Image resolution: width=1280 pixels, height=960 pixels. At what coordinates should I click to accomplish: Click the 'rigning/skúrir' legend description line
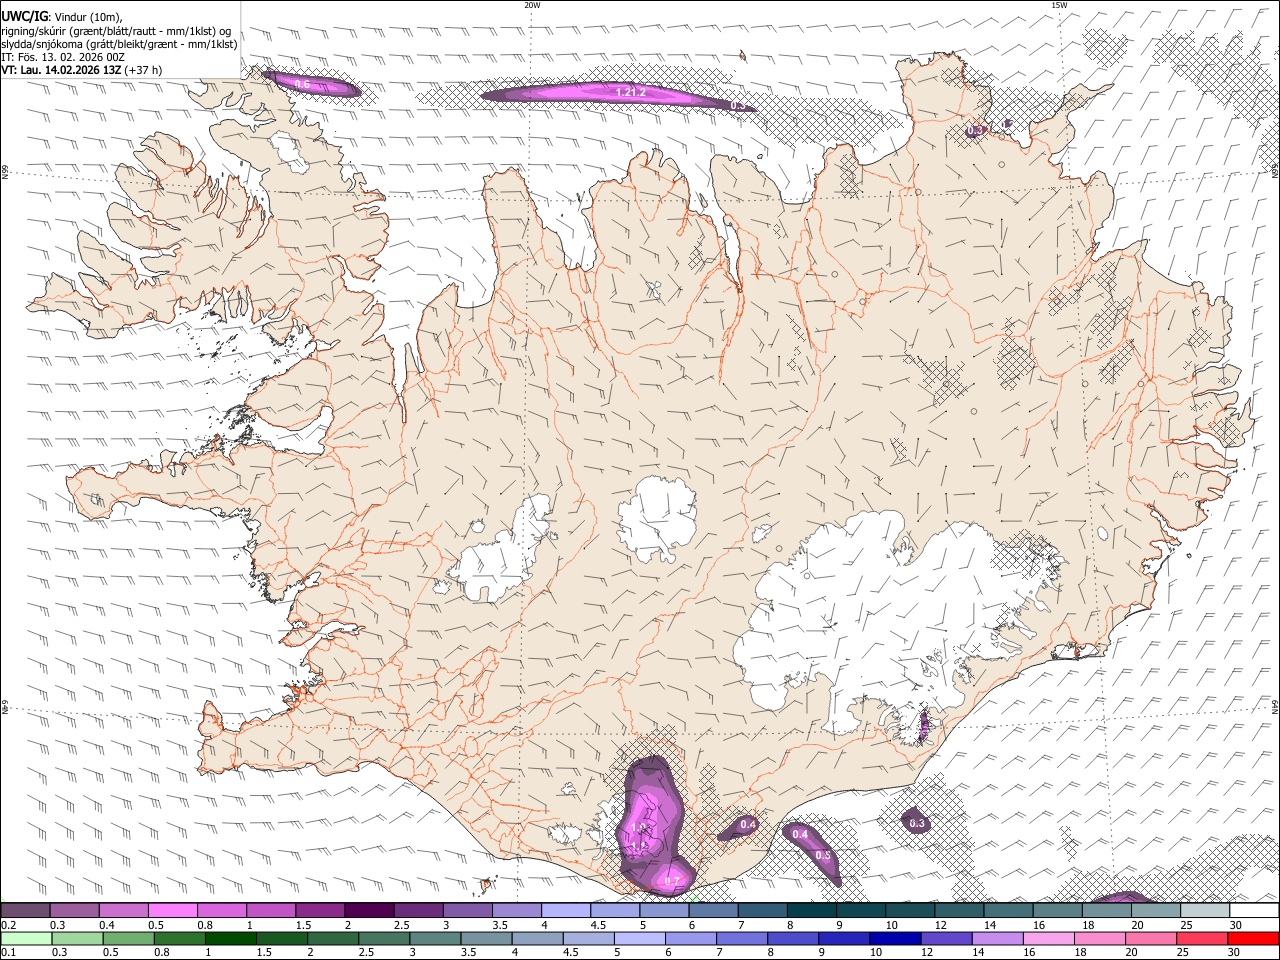pos(117,30)
